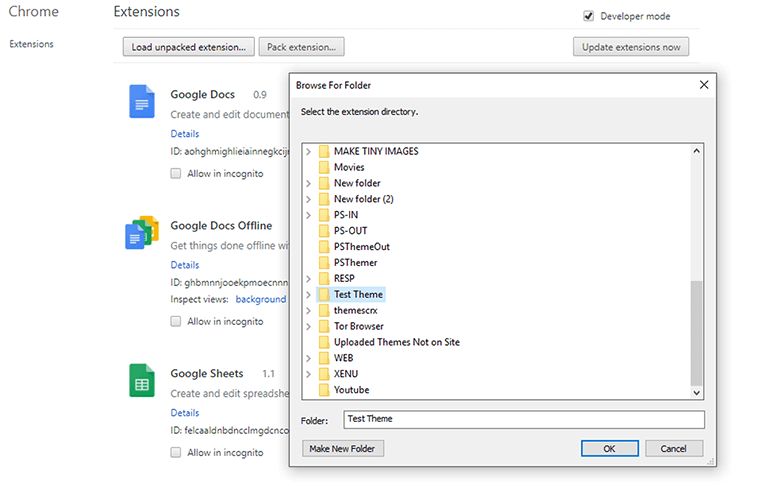This screenshot has height=486, width=777.
Task: Close the Browse For Folder dialog
Action: (x=704, y=85)
